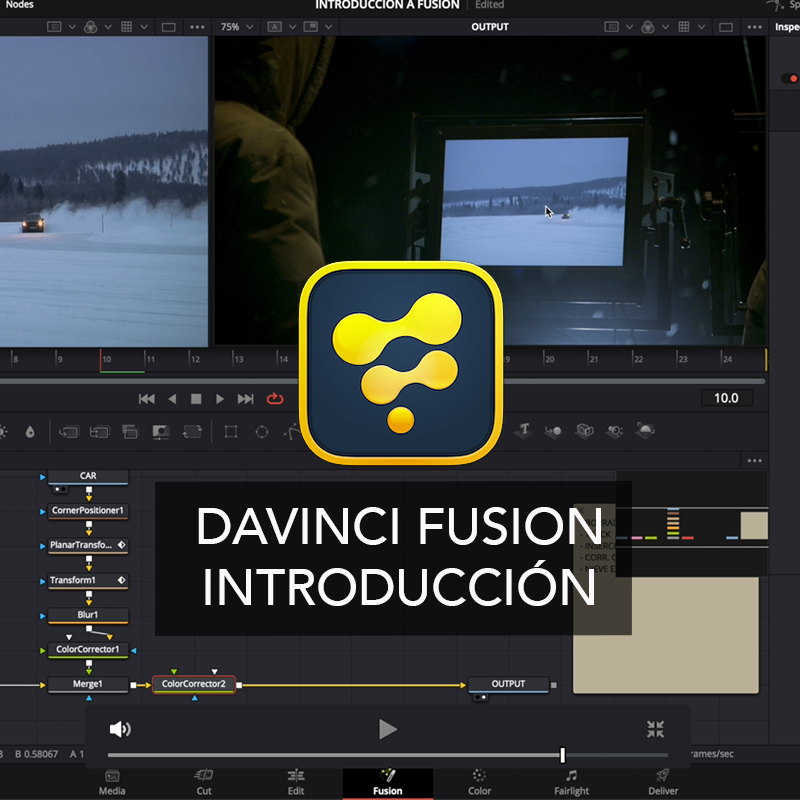The width and height of the screenshot is (800, 800).
Task: Add a Merge node from the toolbar
Action: pos(68,432)
